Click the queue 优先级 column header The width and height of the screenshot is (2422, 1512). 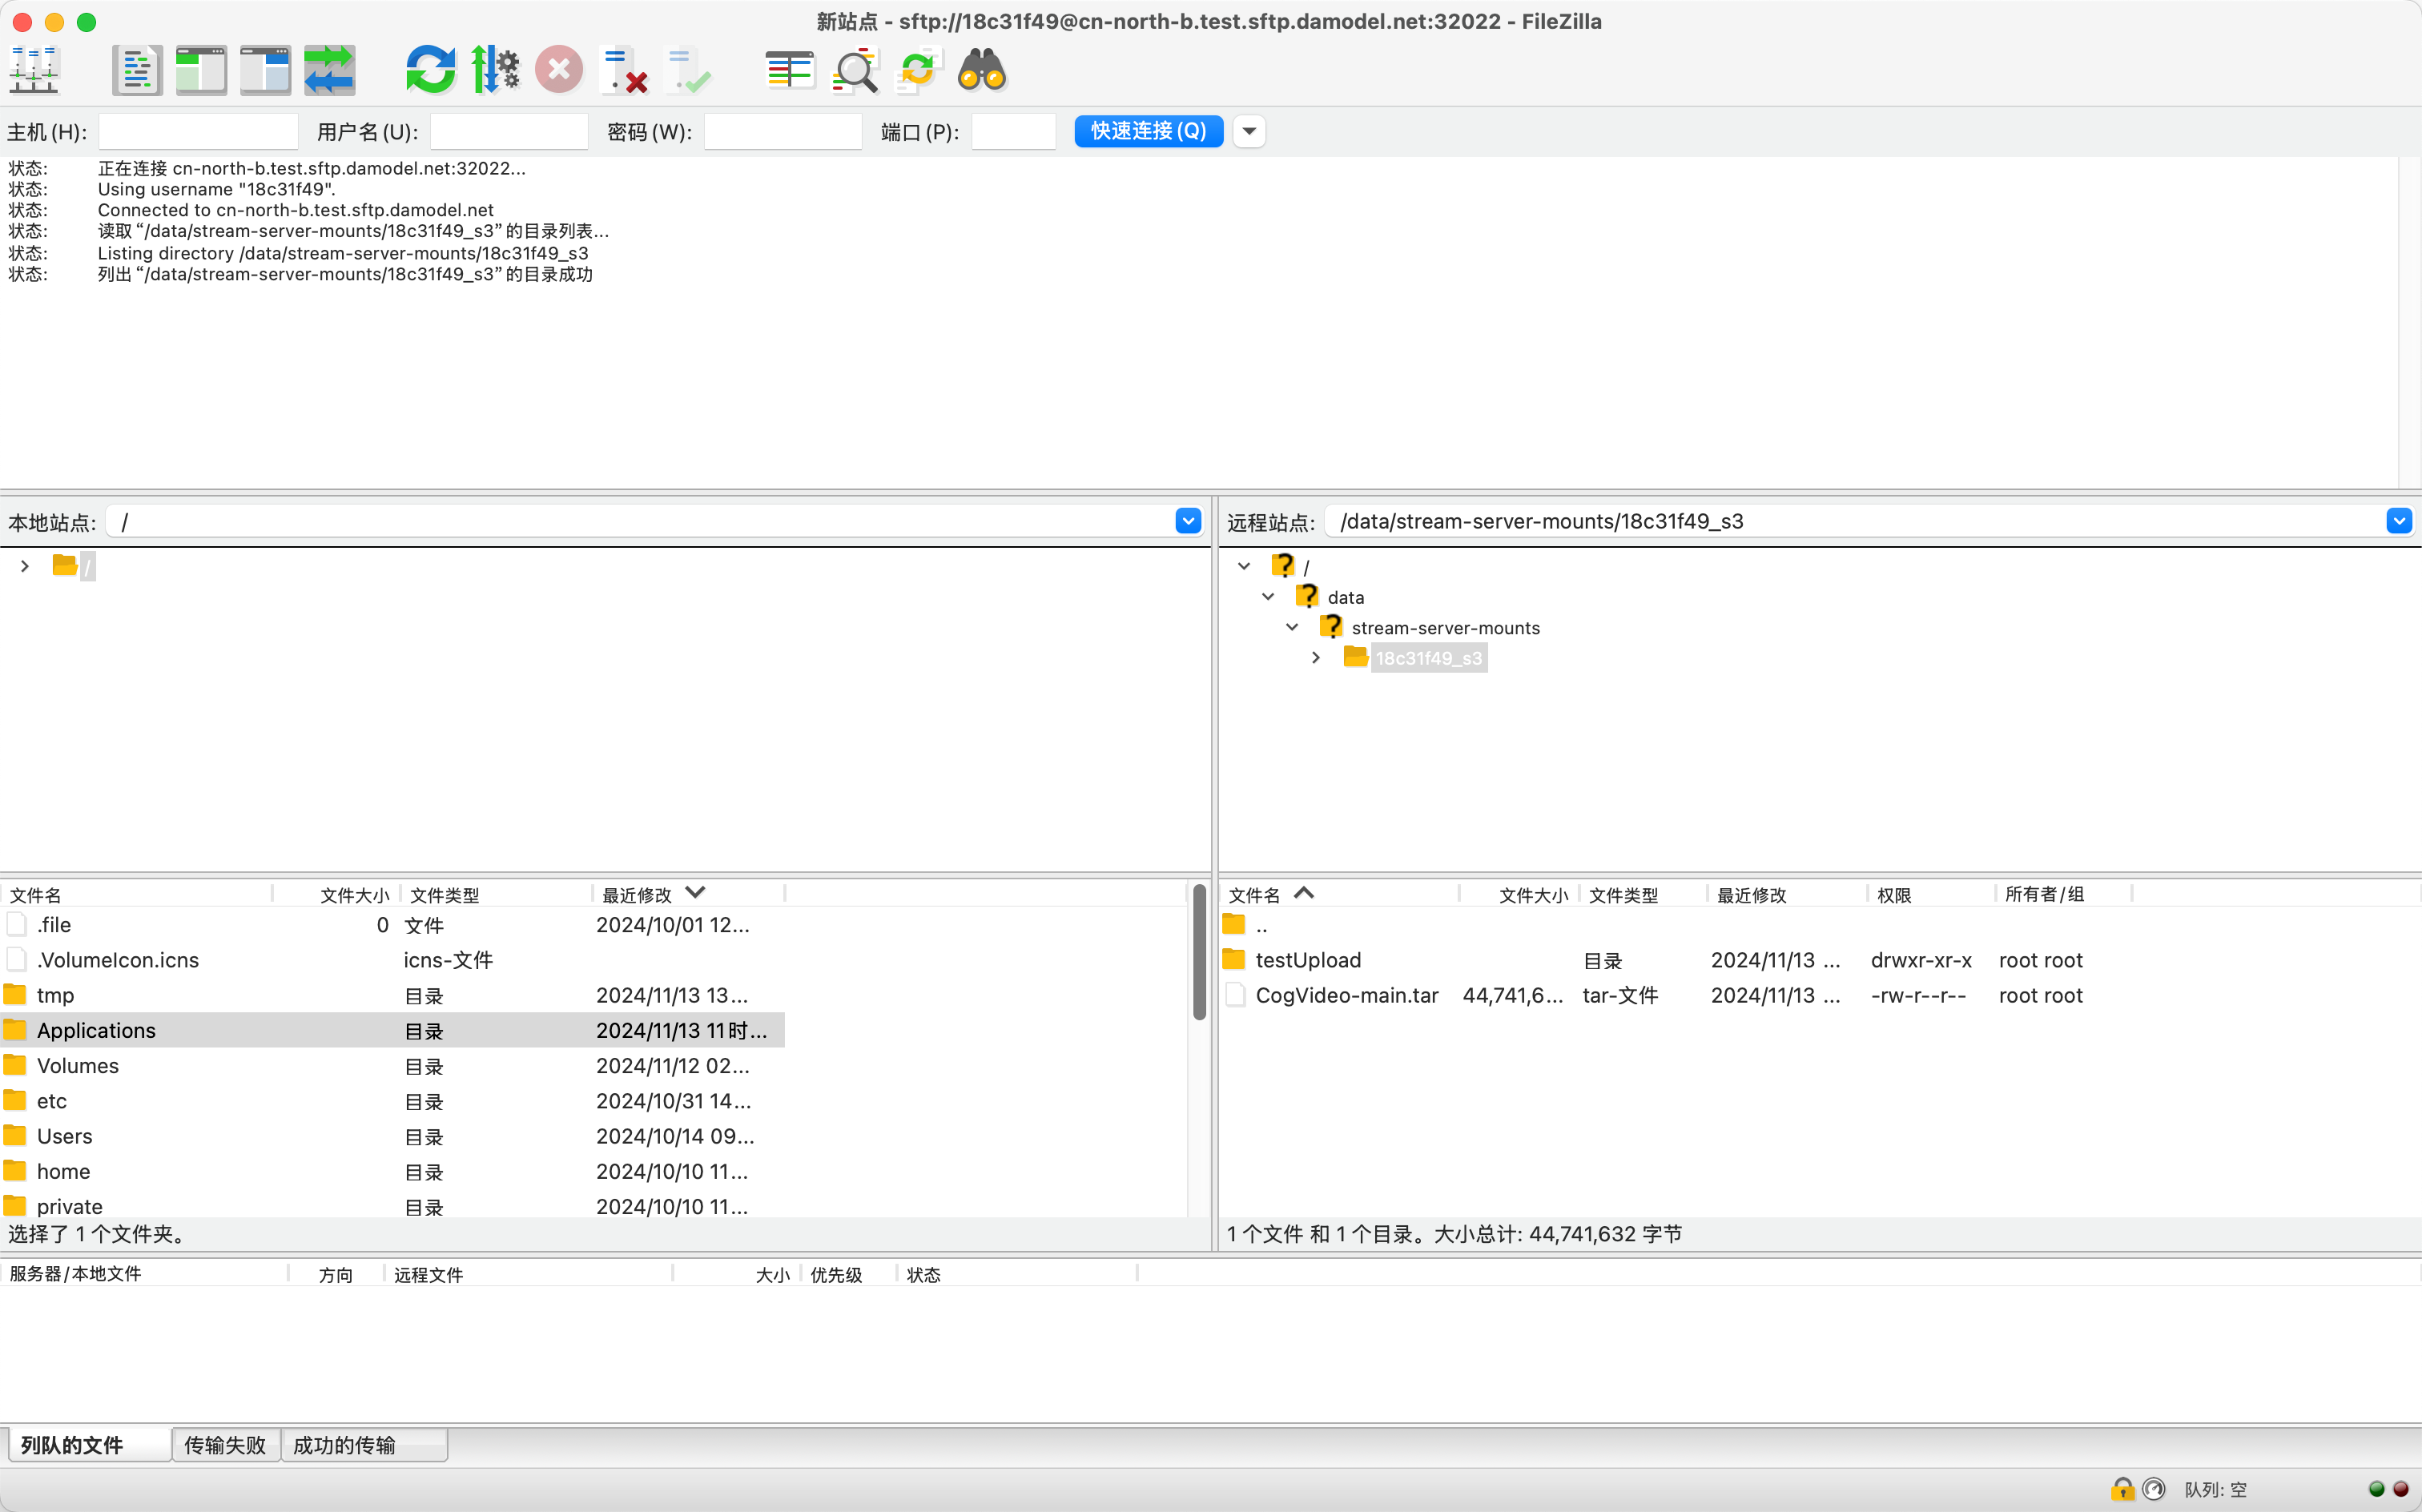tap(848, 1274)
